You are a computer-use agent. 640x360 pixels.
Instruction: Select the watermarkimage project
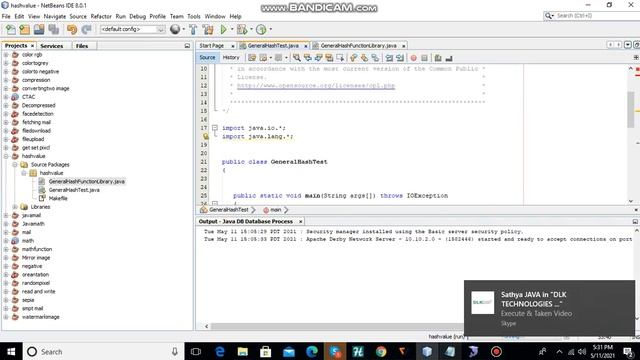[x=40, y=317]
